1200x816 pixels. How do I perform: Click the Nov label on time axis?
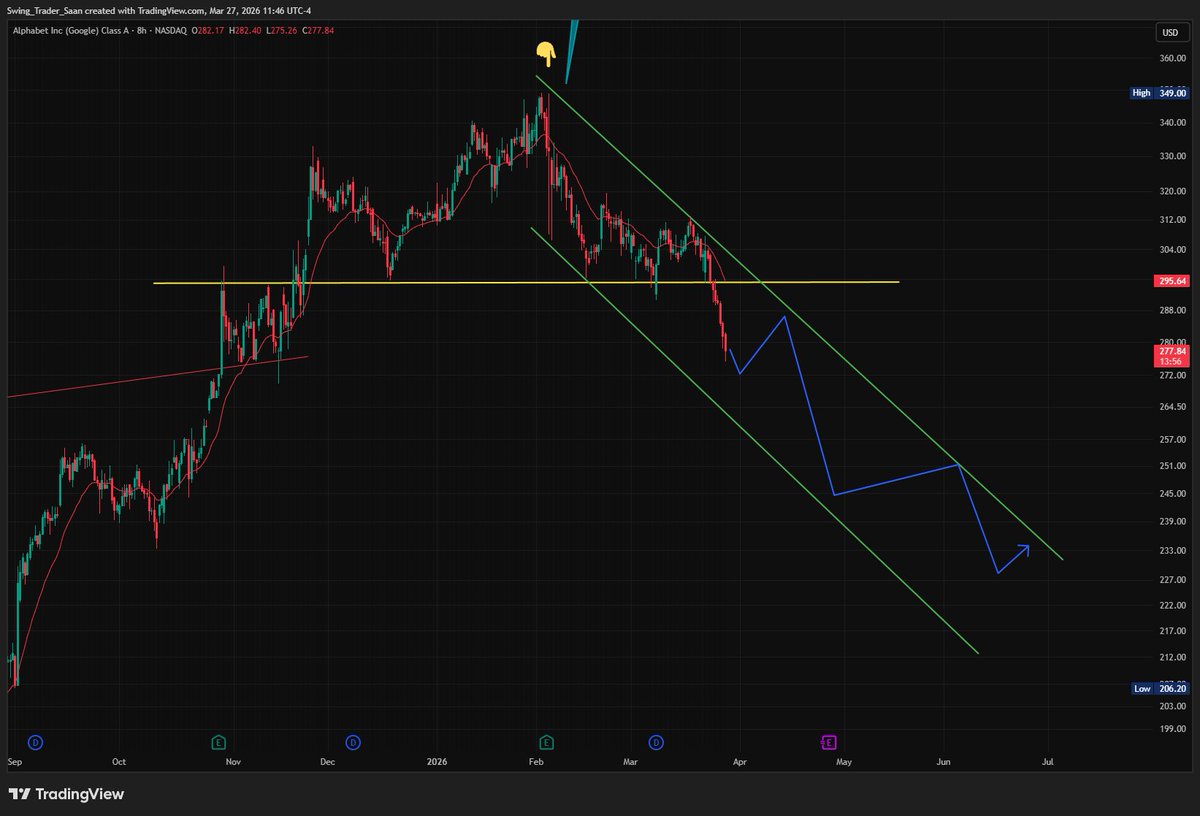233,762
